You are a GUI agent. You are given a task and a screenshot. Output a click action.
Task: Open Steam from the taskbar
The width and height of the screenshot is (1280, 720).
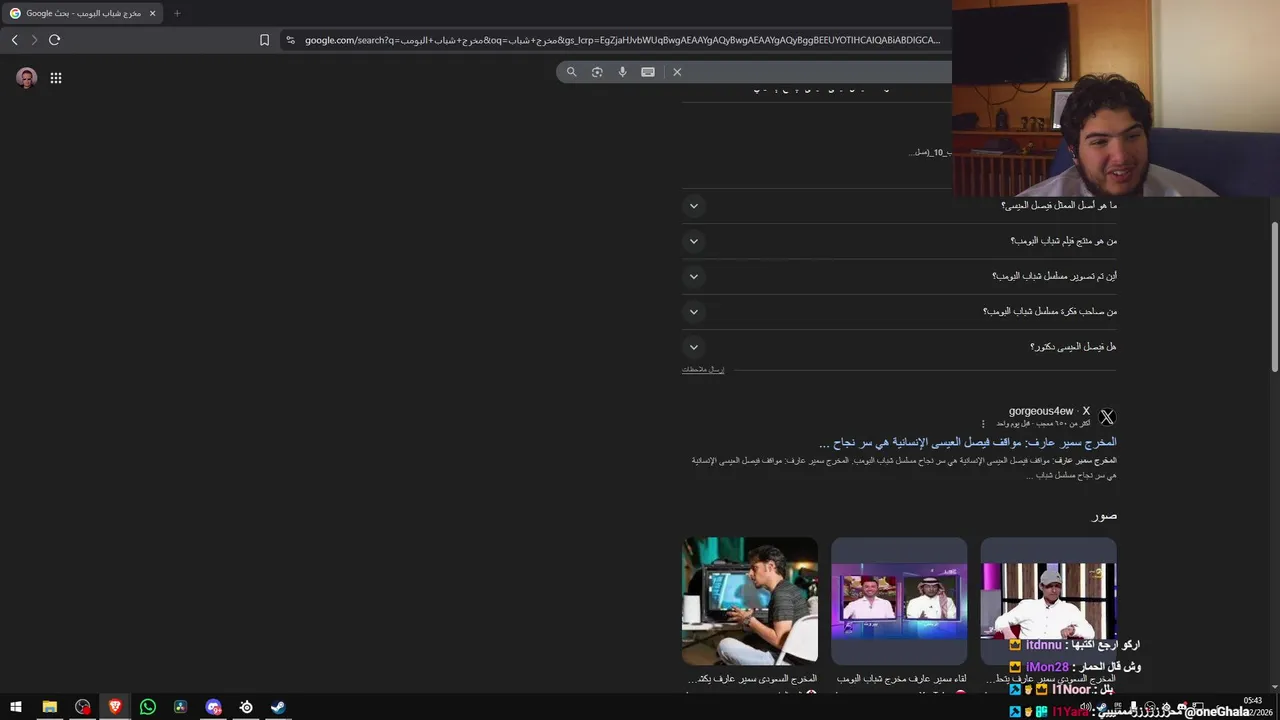pos(278,707)
